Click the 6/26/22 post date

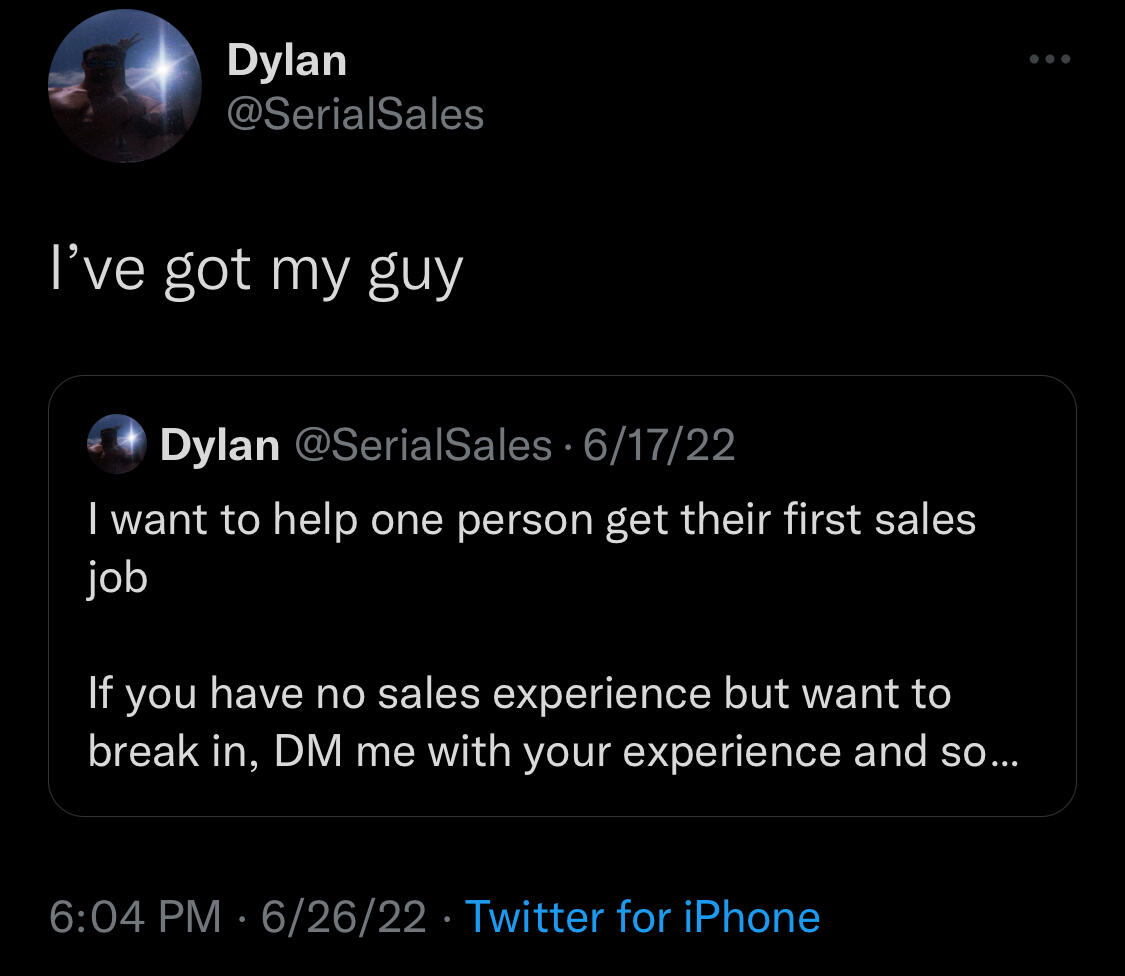[343, 916]
